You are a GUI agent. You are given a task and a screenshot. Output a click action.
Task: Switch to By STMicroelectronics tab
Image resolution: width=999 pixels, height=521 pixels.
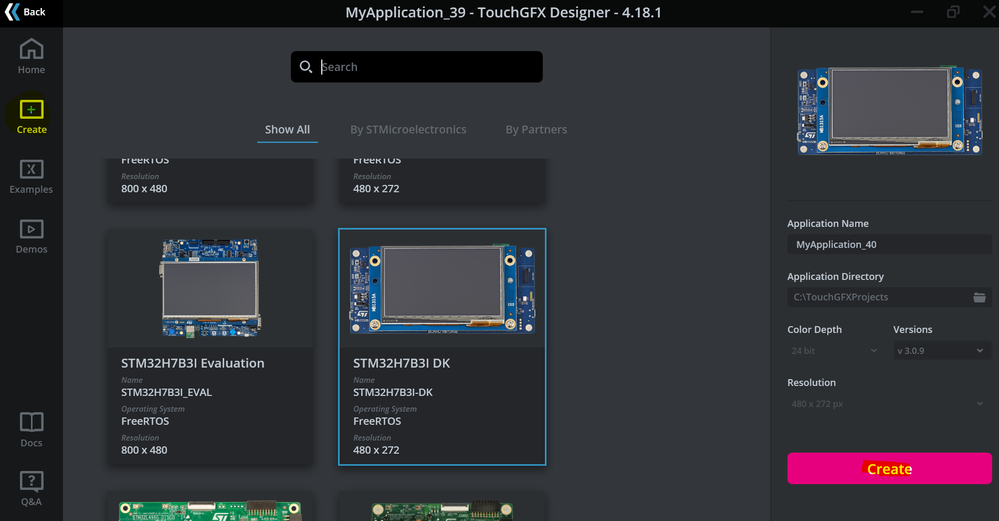point(408,130)
